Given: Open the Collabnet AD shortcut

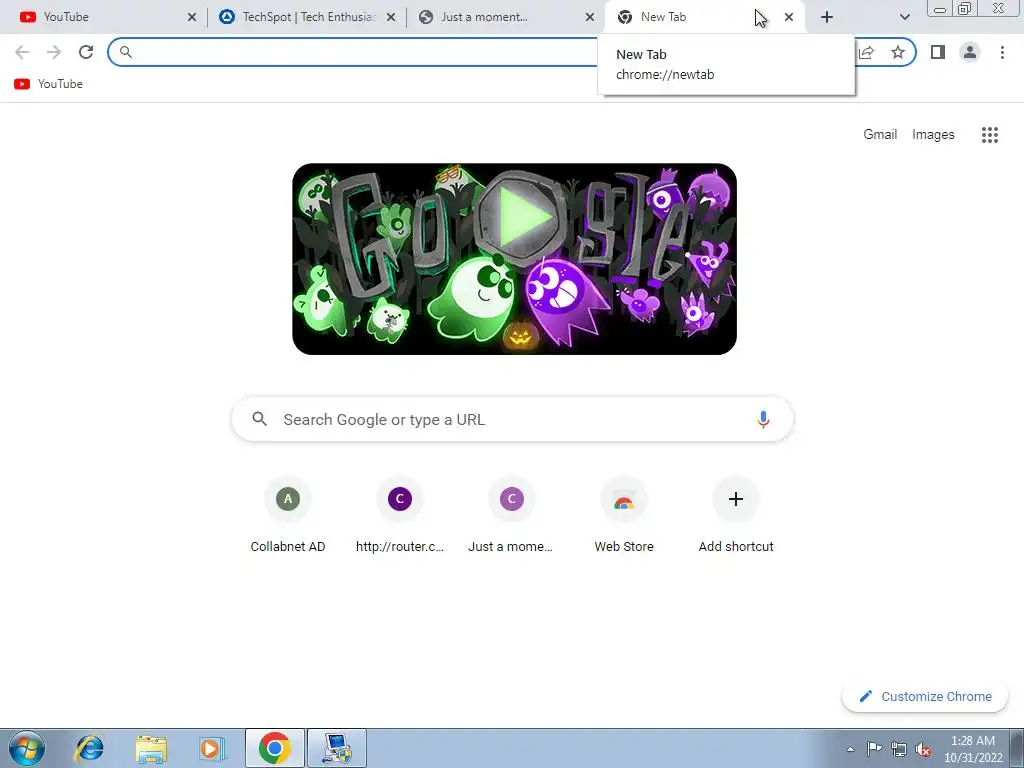Looking at the screenshot, I should point(287,516).
